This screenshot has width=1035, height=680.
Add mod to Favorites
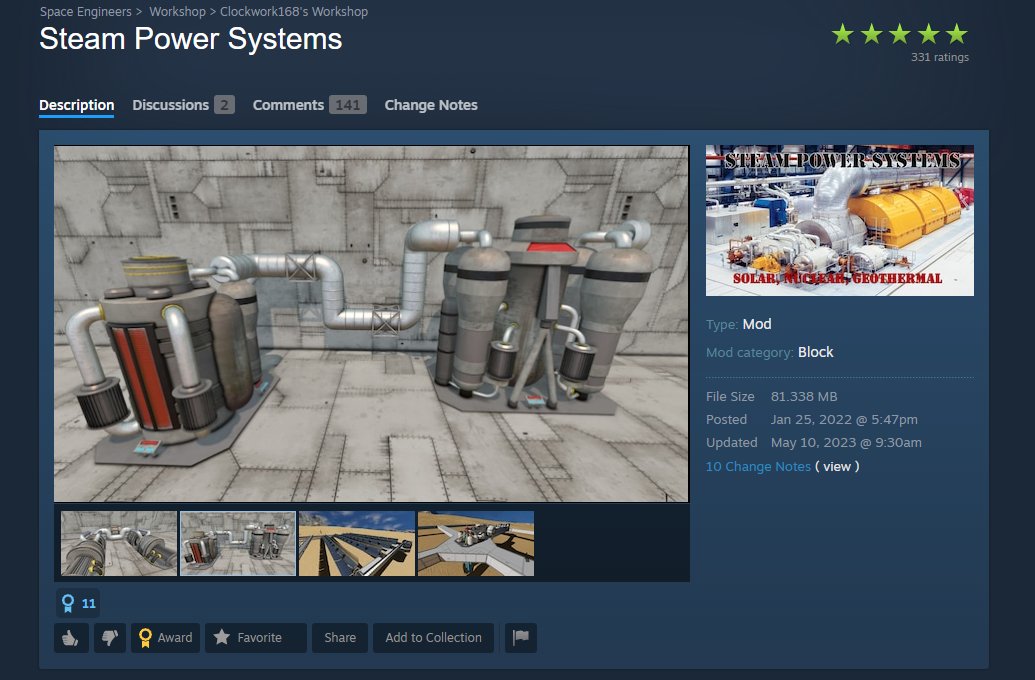(255, 638)
